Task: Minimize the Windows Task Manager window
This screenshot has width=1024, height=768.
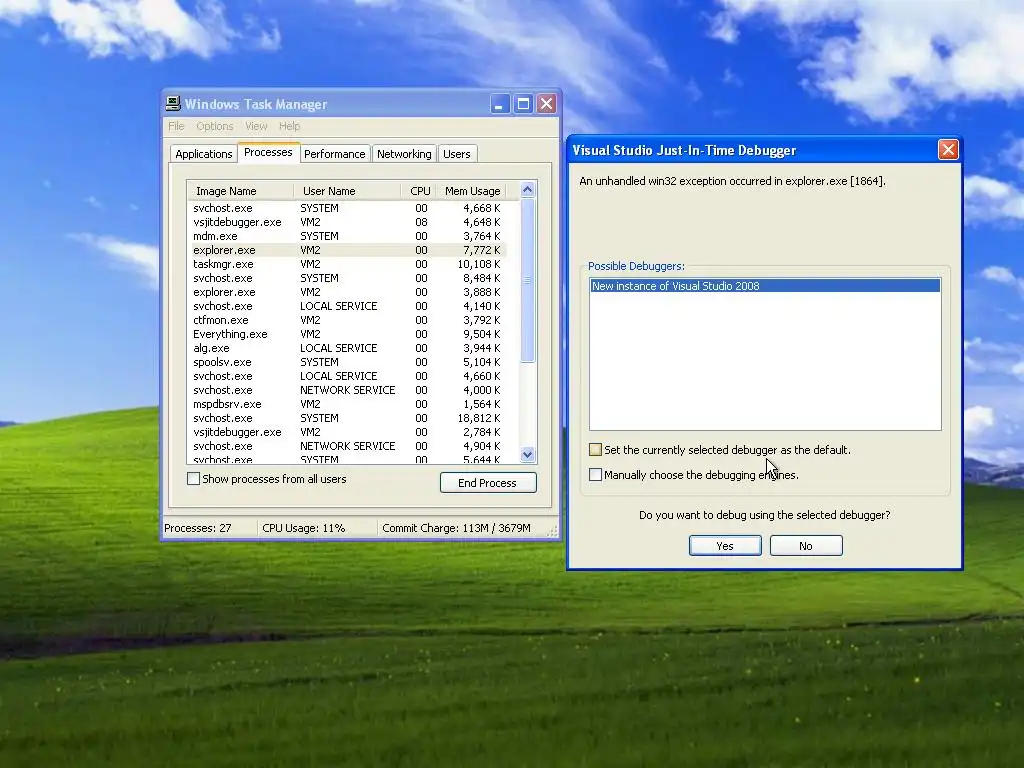Action: (500, 104)
